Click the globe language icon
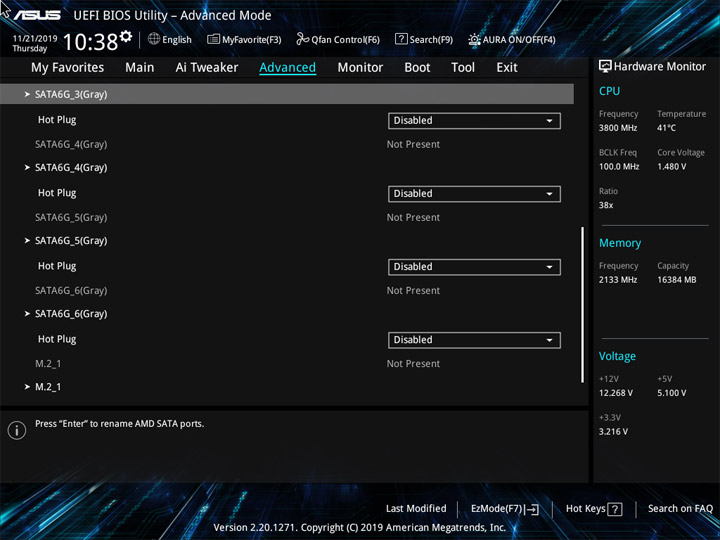This screenshot has width=720, height=540. [x=154, y=39]
